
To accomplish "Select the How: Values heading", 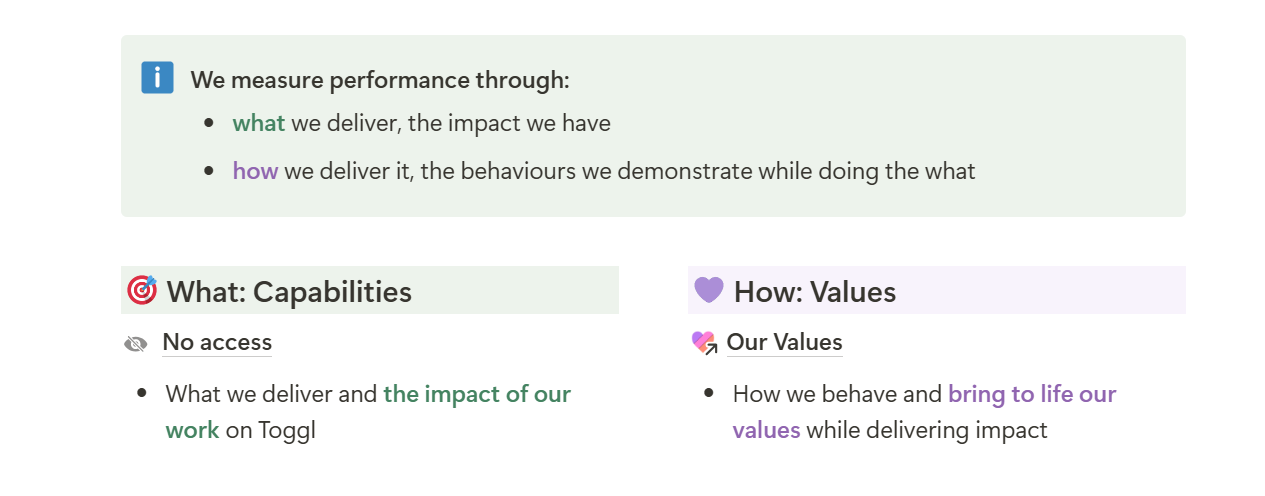I will [814, 292].
